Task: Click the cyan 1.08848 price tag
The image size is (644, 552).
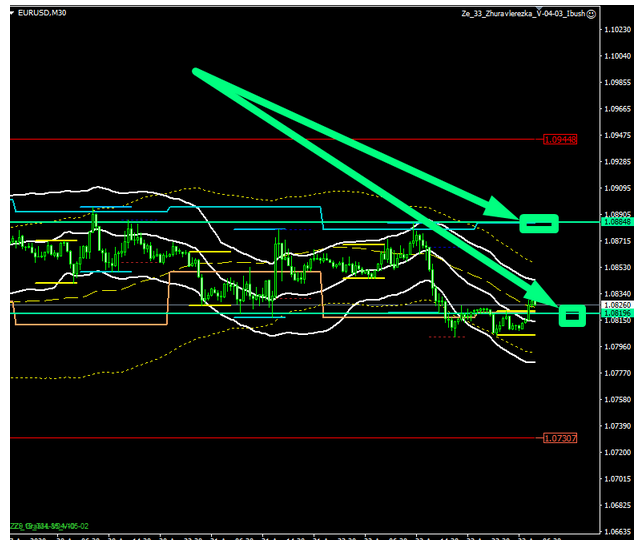Action: (622, 223)
